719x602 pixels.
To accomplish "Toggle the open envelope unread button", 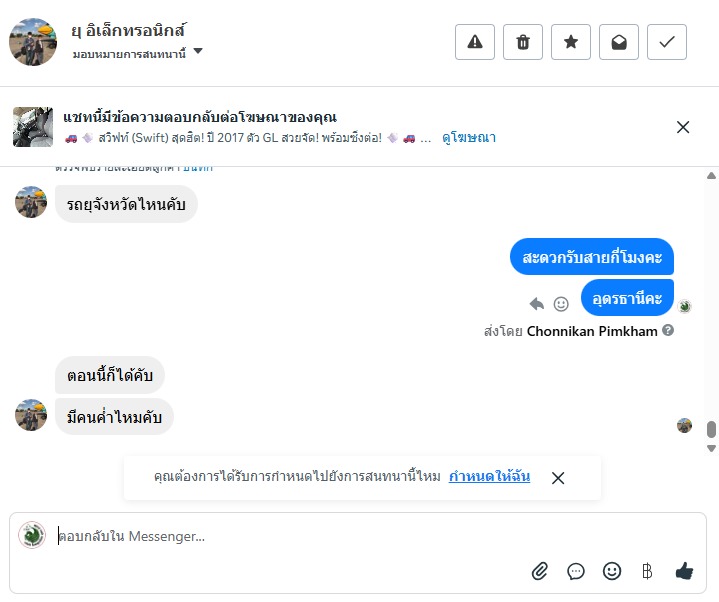I will 619,42.
